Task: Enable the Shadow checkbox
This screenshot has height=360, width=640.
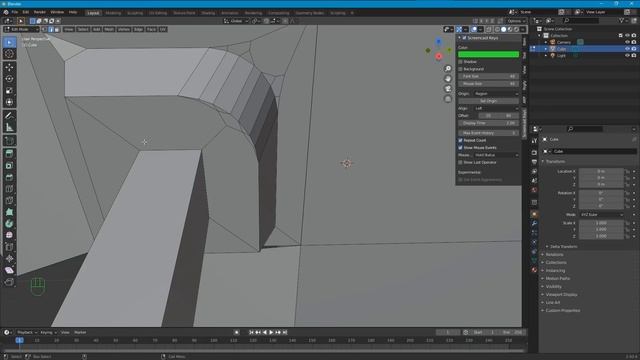Action: pos(460,62)
